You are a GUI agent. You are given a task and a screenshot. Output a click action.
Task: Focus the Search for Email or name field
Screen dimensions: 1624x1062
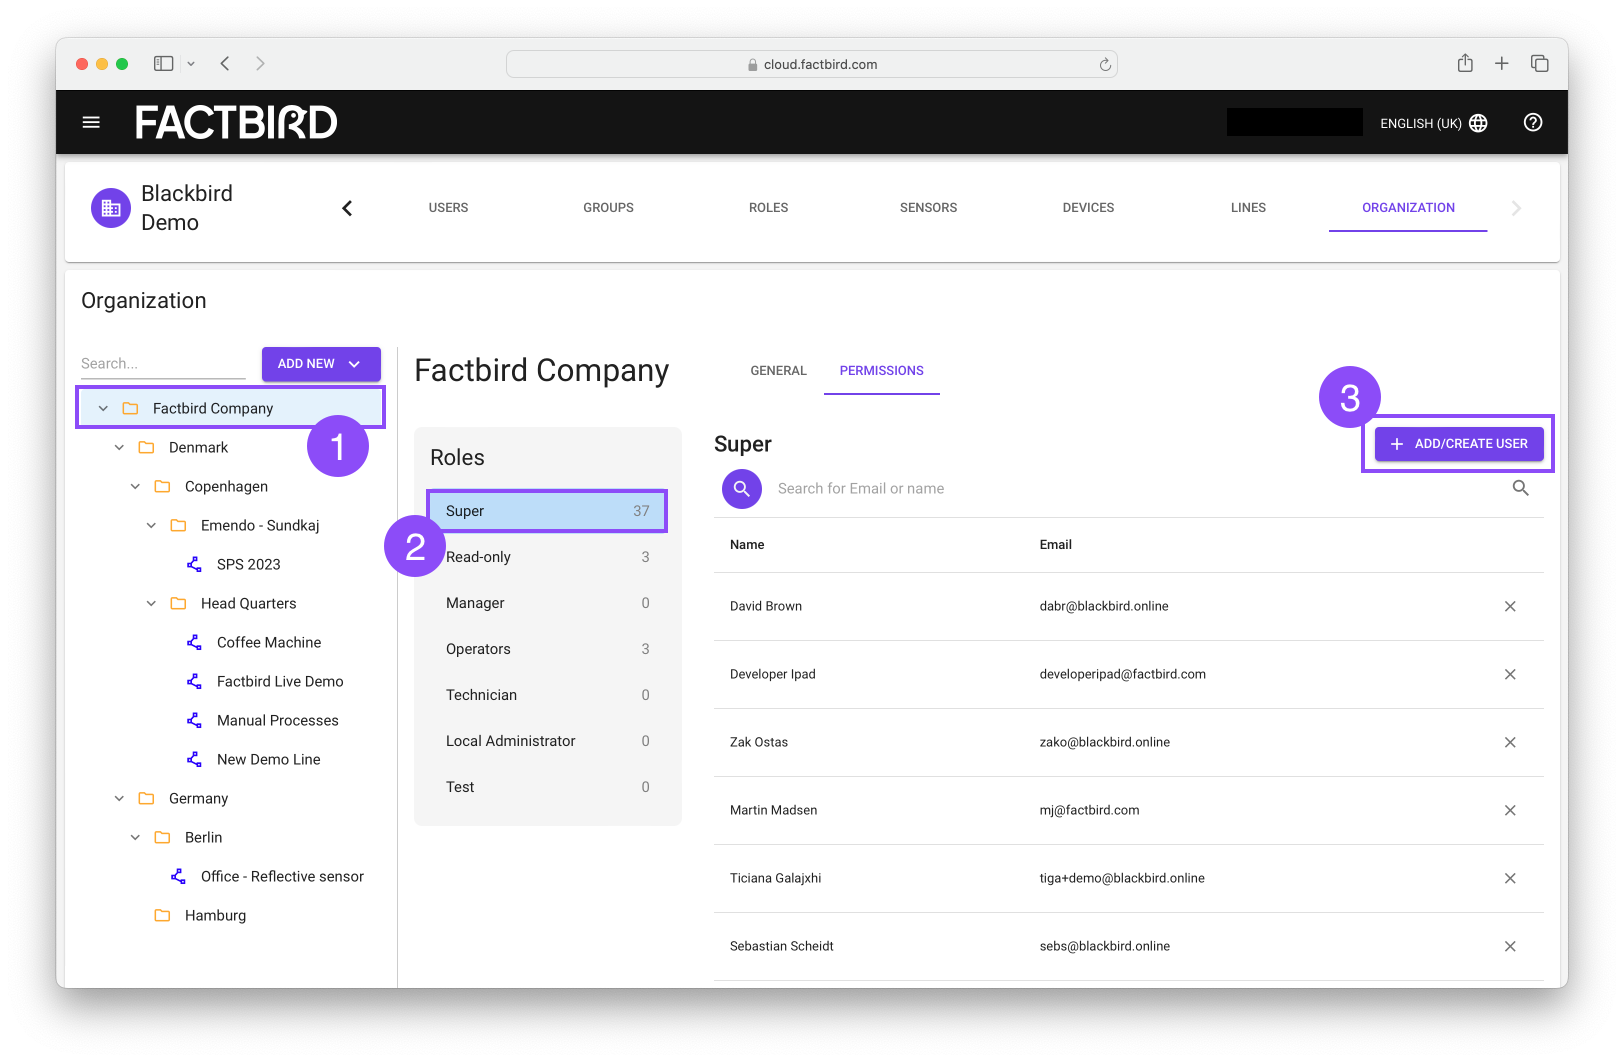1135,488
